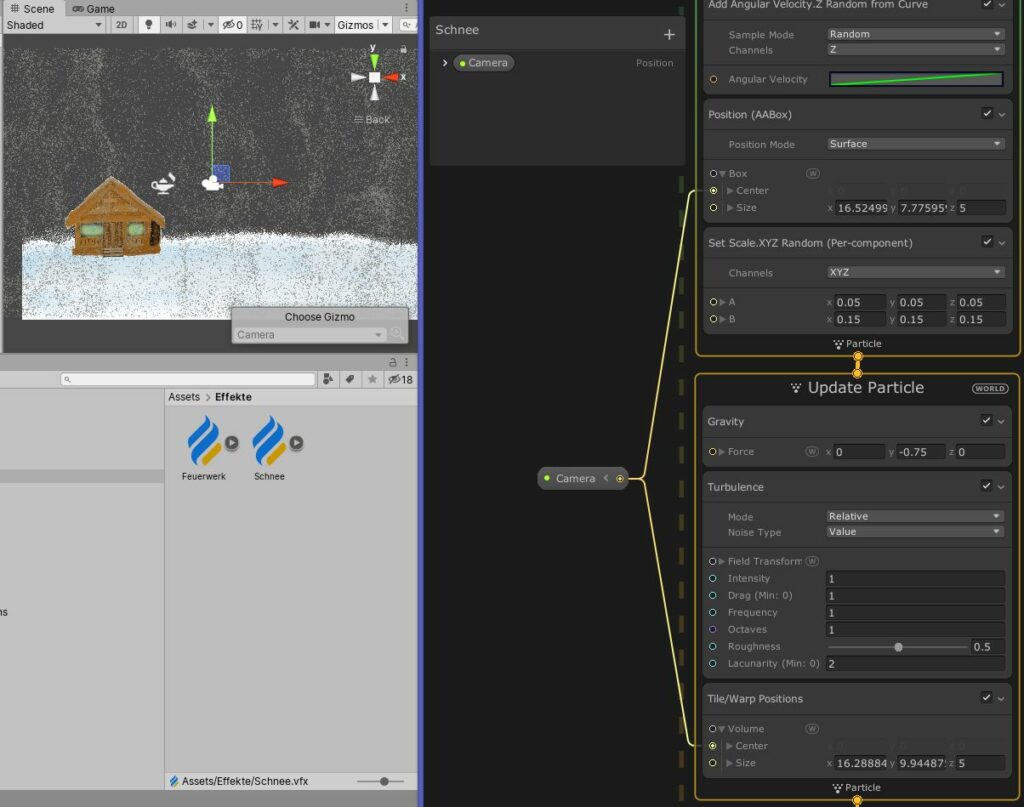Screen dimensions: 1024x807
Task: Toggle the 2D view button
Action: pyautogui.click(x=121, y=25)
